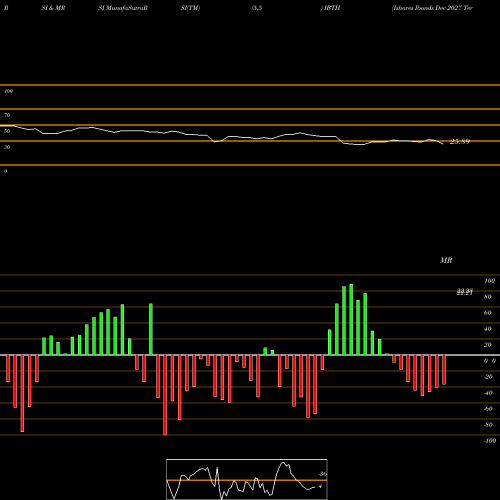Image resolution: width=500 pixels, height=500 pixels.
Task: Click the 'SI & MR' header label
Action: [x=53, y=8]
